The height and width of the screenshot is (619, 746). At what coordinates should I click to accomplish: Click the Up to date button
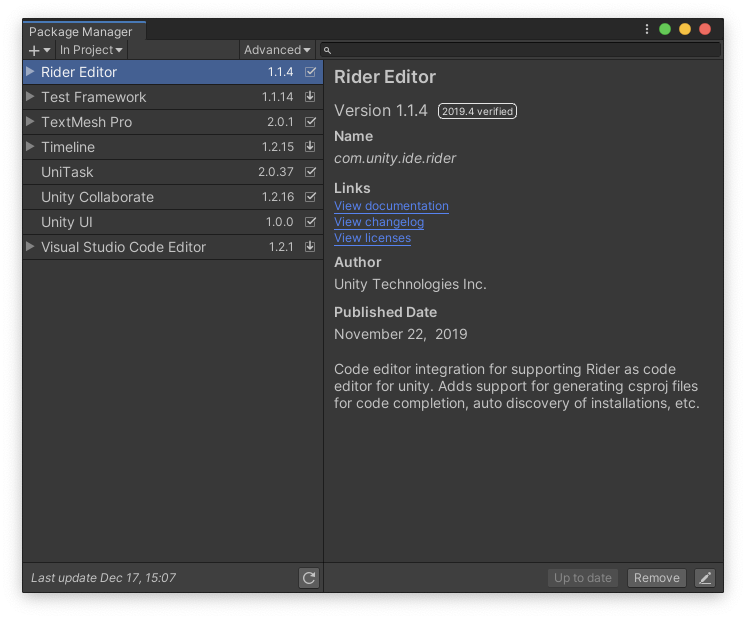(x=583, y=578)
